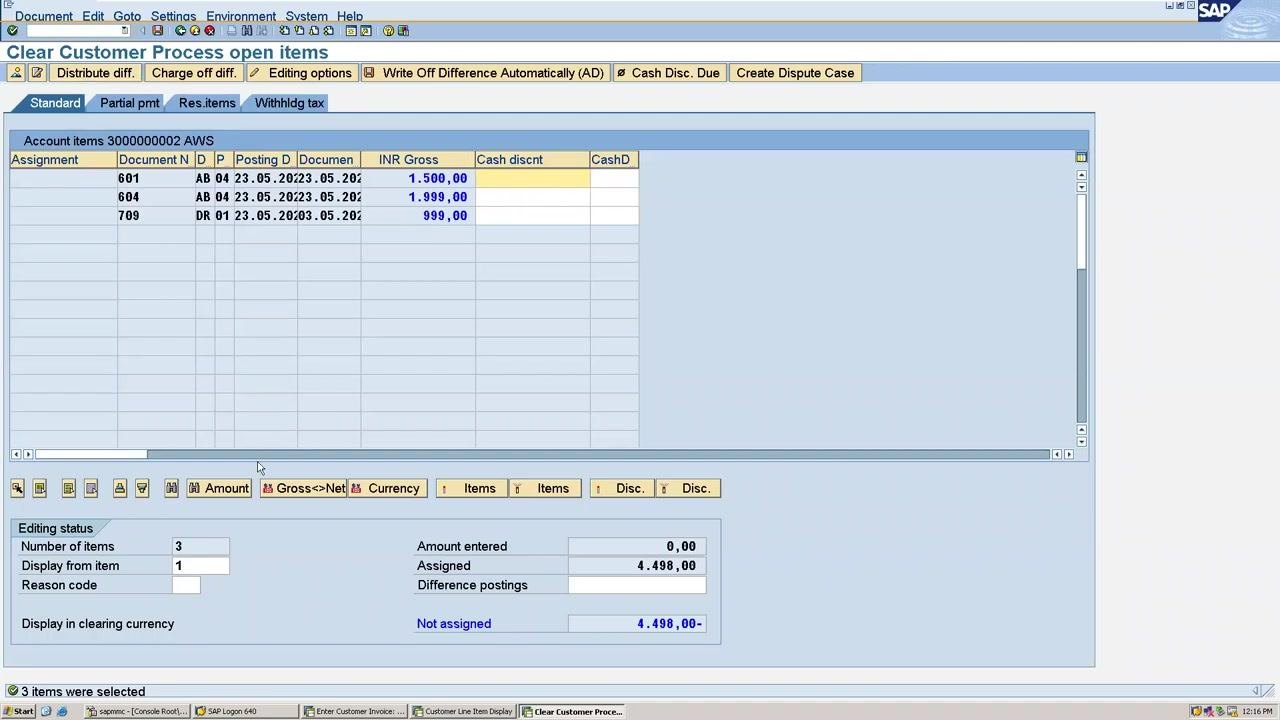Click the Sort descending icon below the table
This screenshot has width=1280, height=720.
pyautogui.click(x=142, y=488)
